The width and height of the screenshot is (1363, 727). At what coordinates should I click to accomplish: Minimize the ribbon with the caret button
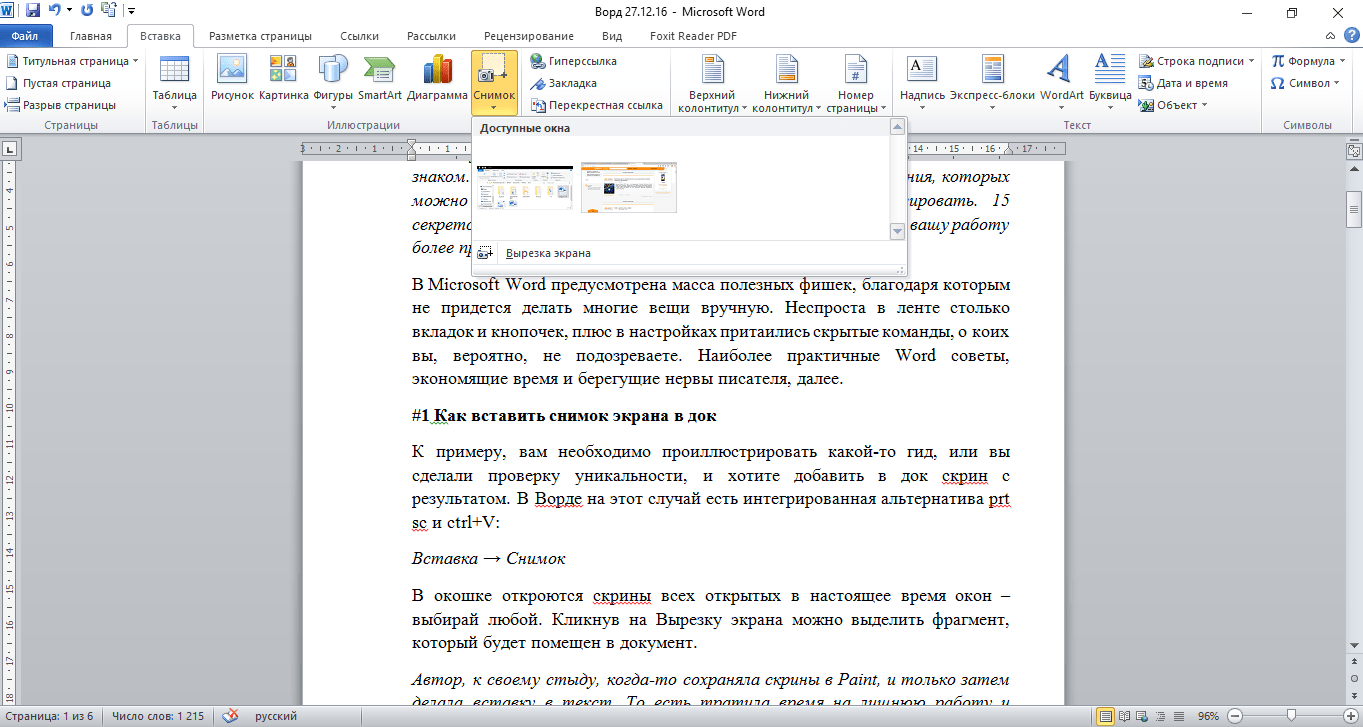[1328, 36]
